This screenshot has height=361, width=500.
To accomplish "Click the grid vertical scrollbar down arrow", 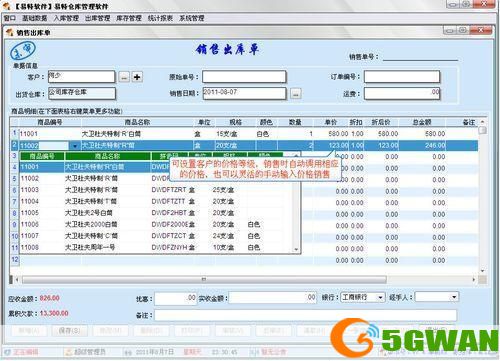I will (482, 271).
